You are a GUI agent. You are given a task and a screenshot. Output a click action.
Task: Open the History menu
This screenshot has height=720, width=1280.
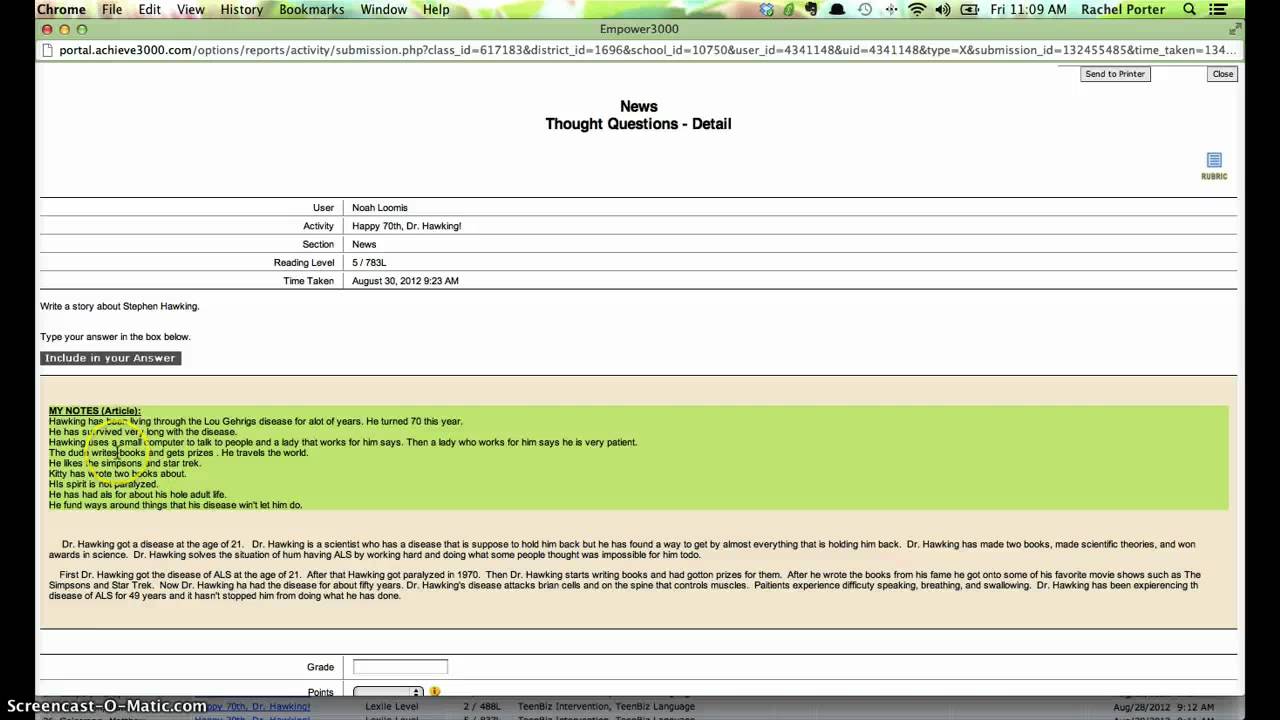241,9
